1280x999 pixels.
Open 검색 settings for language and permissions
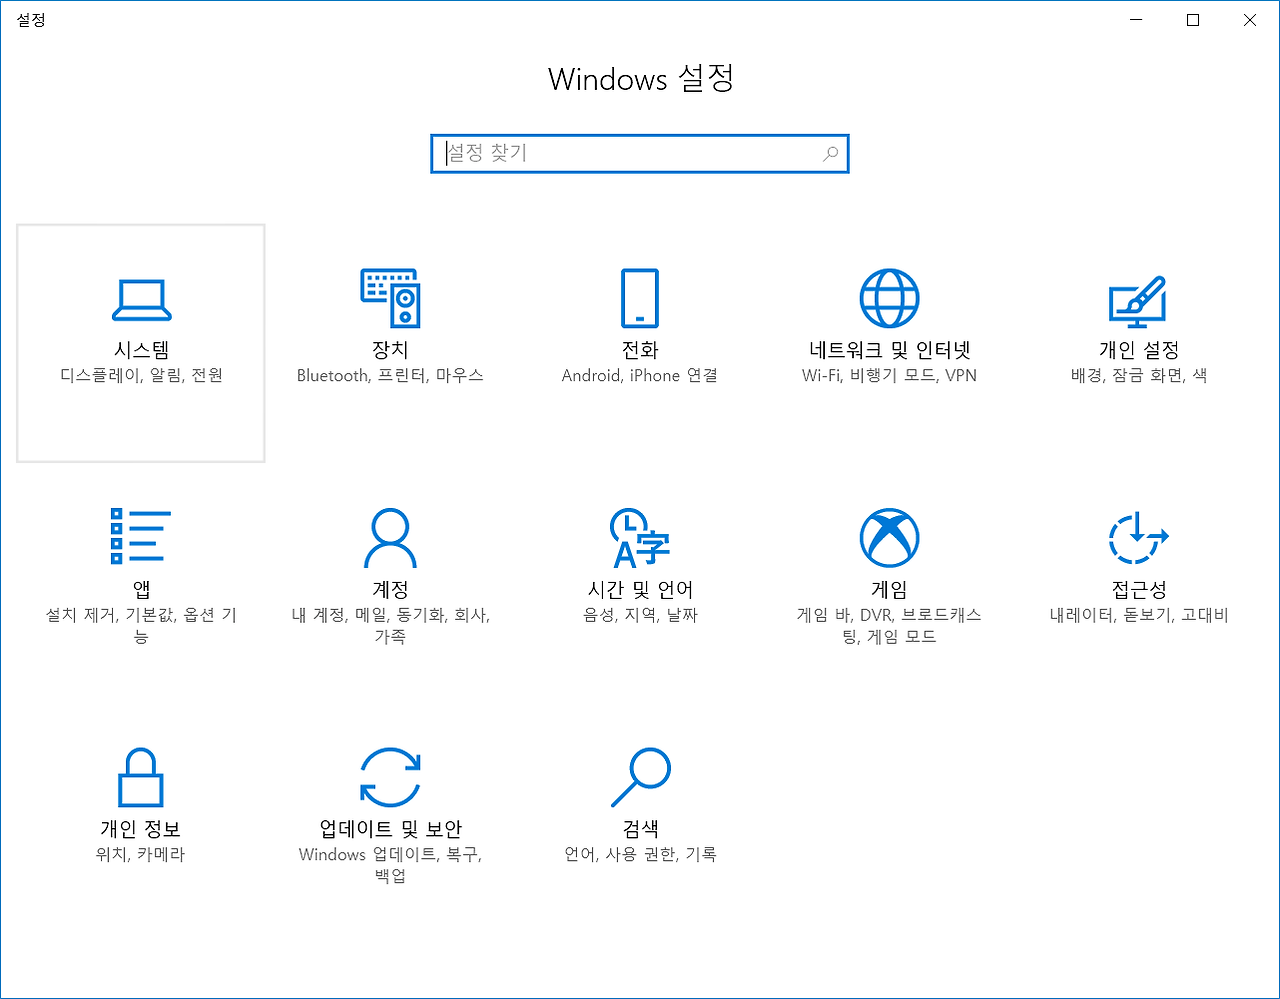coord(639,808)
